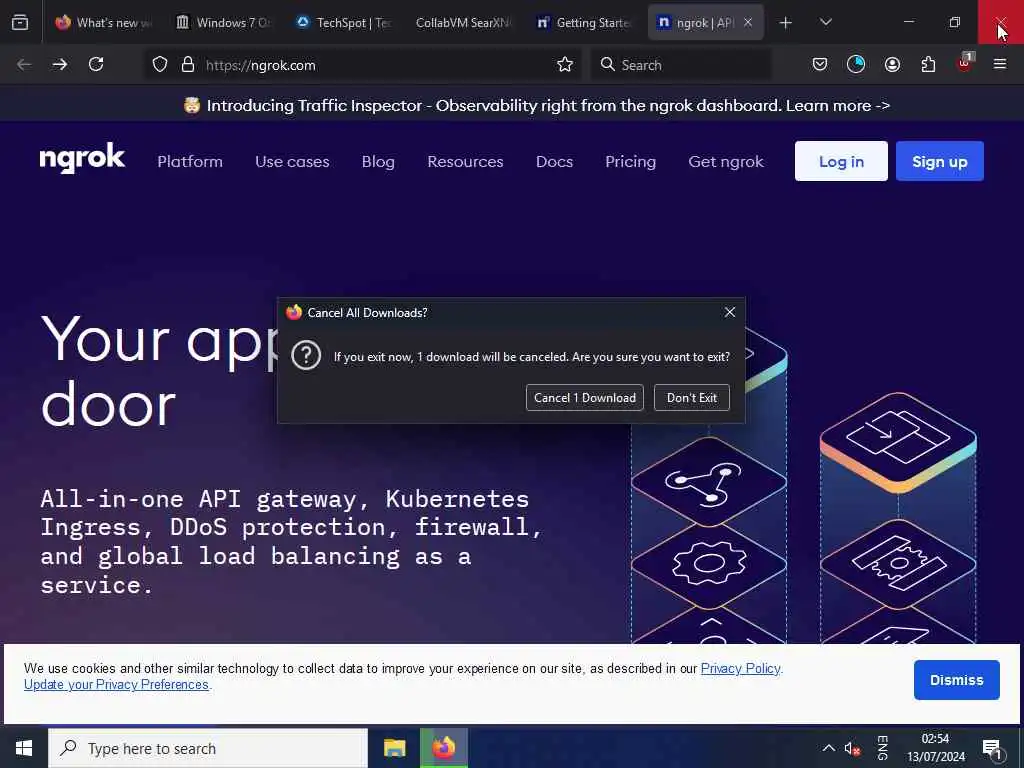Open File Explorer from the taskbar

click(x=394, y=748)
